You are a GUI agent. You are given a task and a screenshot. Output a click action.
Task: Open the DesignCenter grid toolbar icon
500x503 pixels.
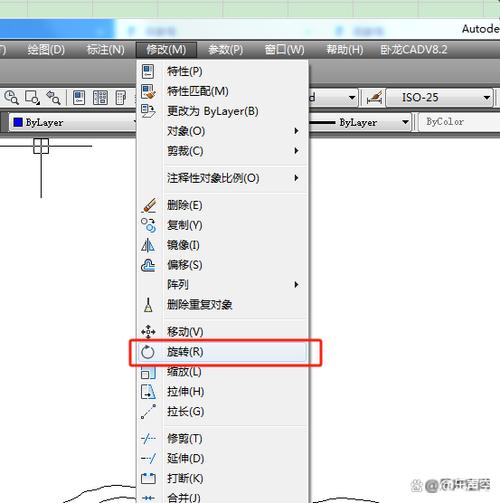pos(100,98)
